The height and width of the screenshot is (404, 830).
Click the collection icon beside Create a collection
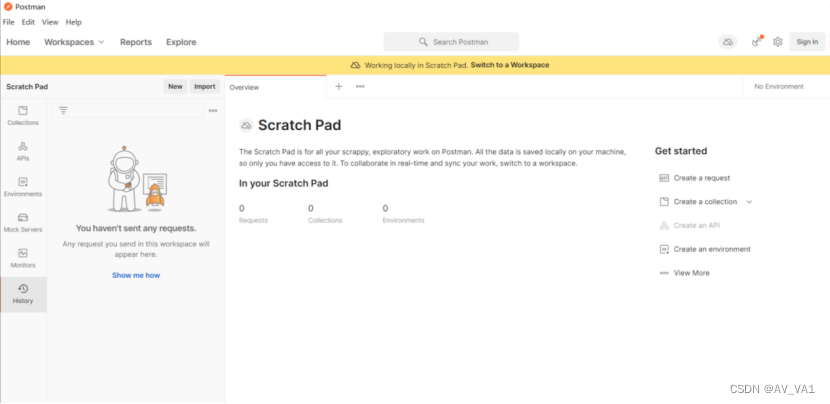click(x=664, y=202)
